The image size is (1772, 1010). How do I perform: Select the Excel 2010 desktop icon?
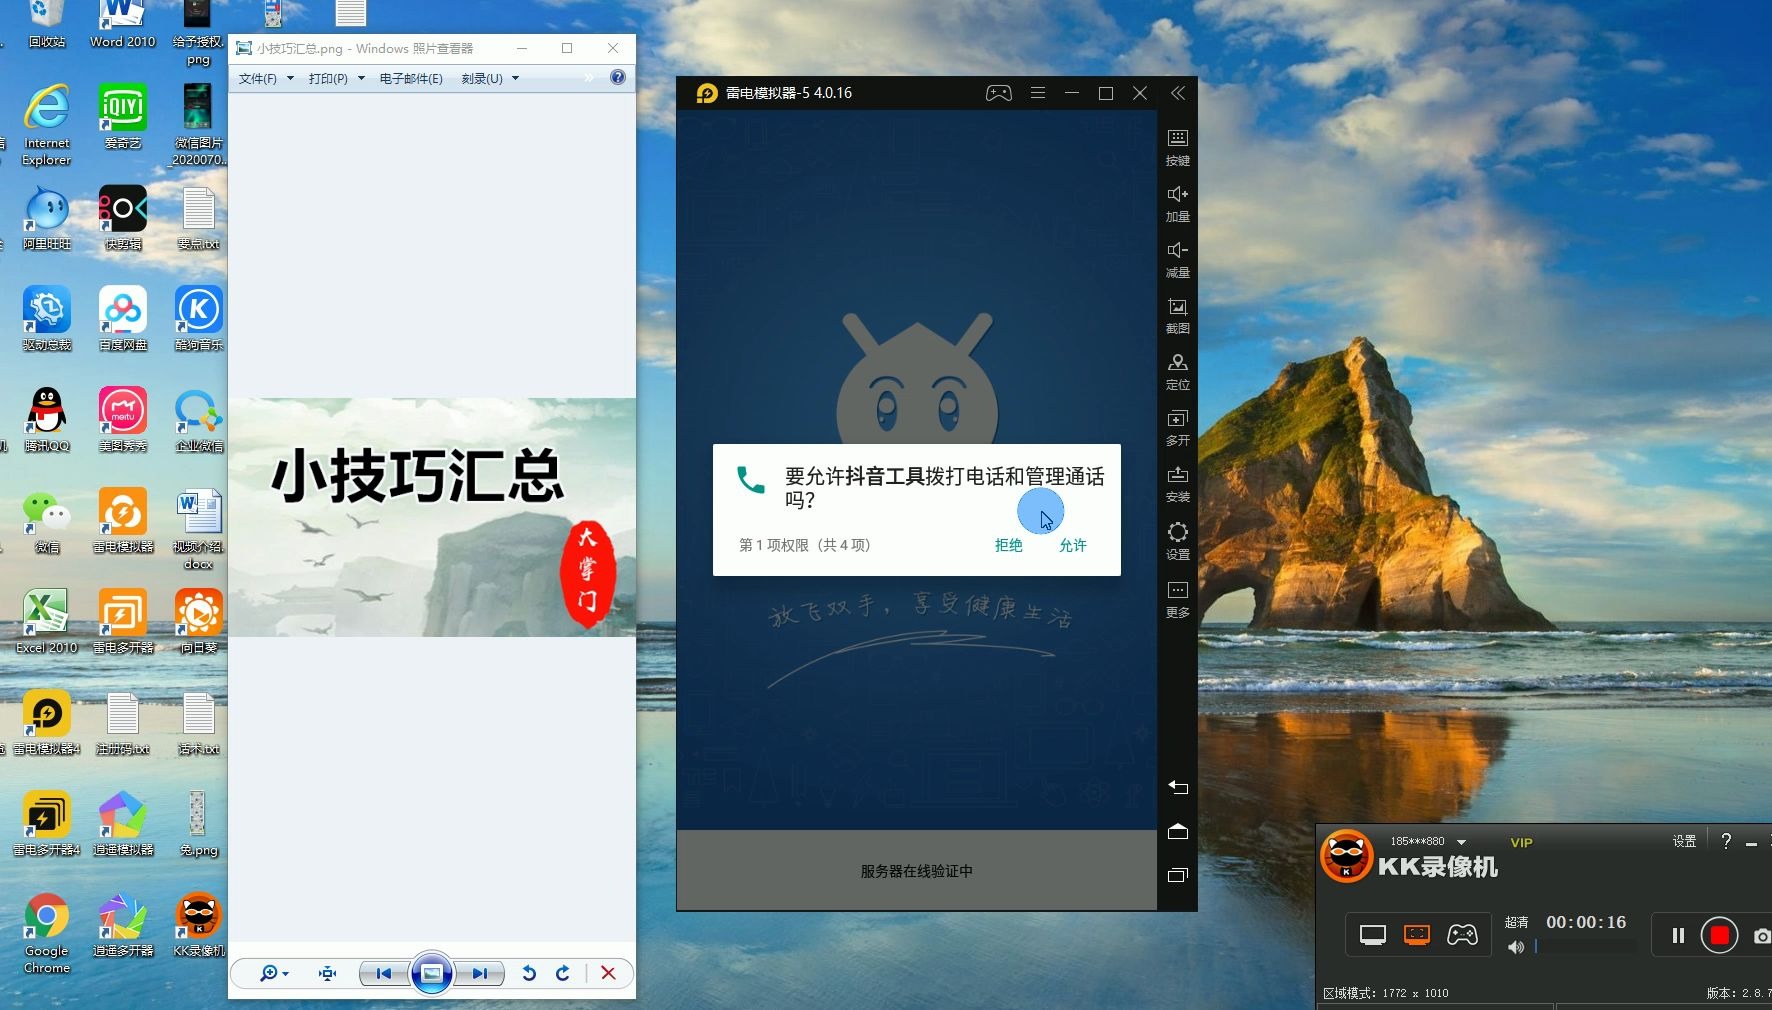[x=47, y=622]
